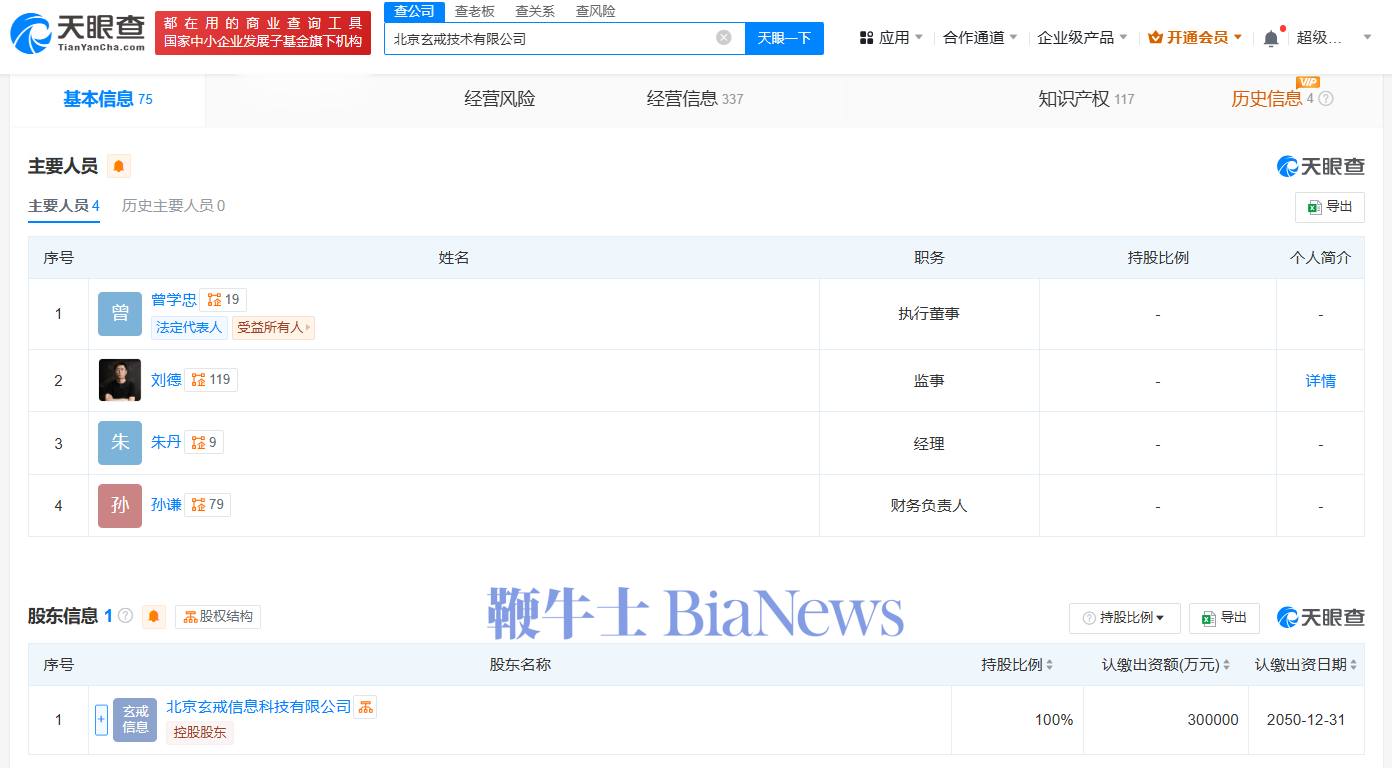1392x768 pixels.
Task: Open 曾学思's profile link
Action: pyautogui.click(x=174, y=299)
